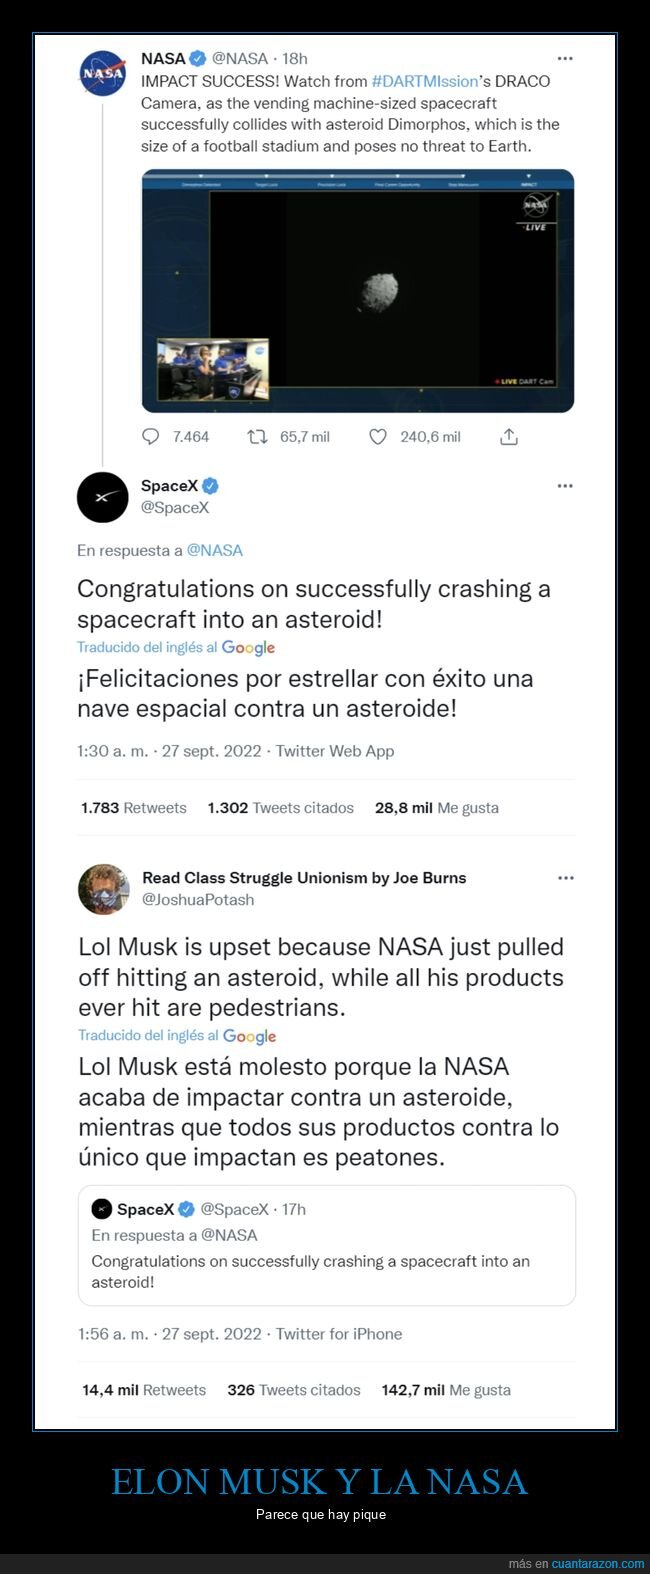Open the three-dot menu on SpaceX tweet

565,486
